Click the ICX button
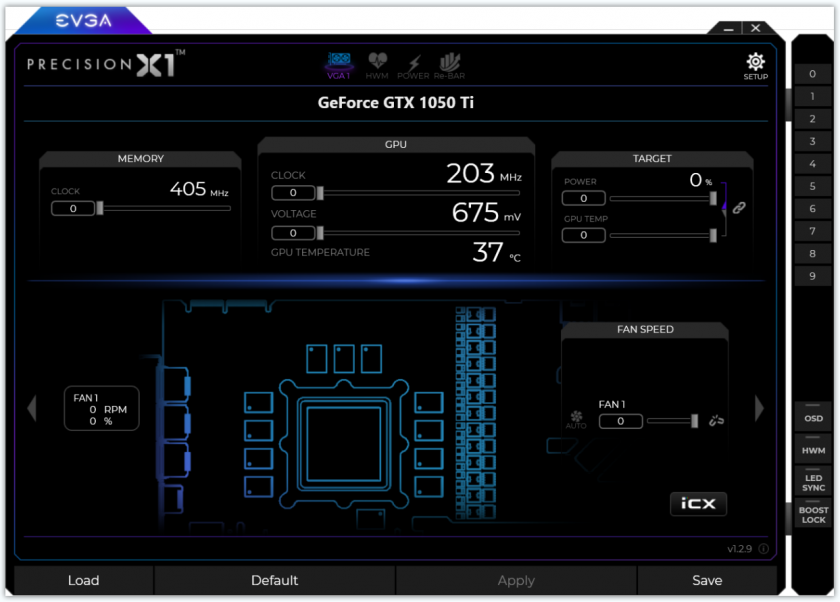 (698, 503)
